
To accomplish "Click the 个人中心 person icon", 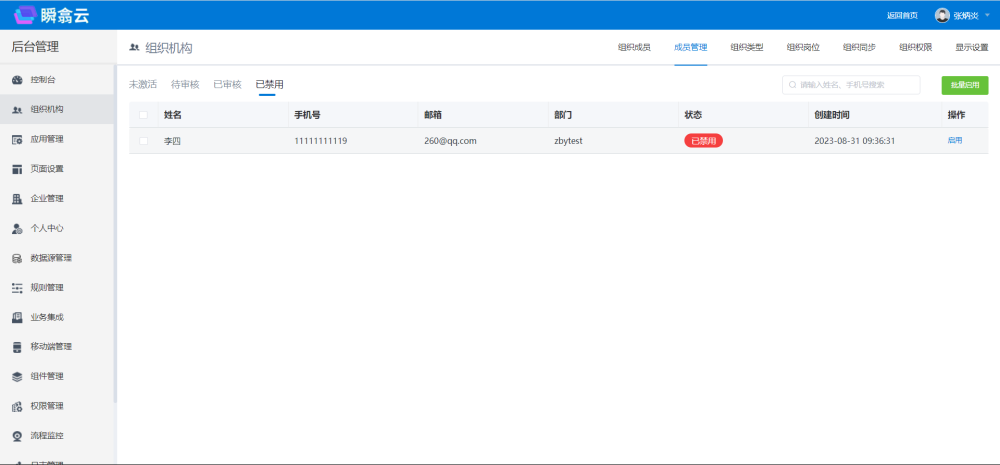I will pos(17,228).
